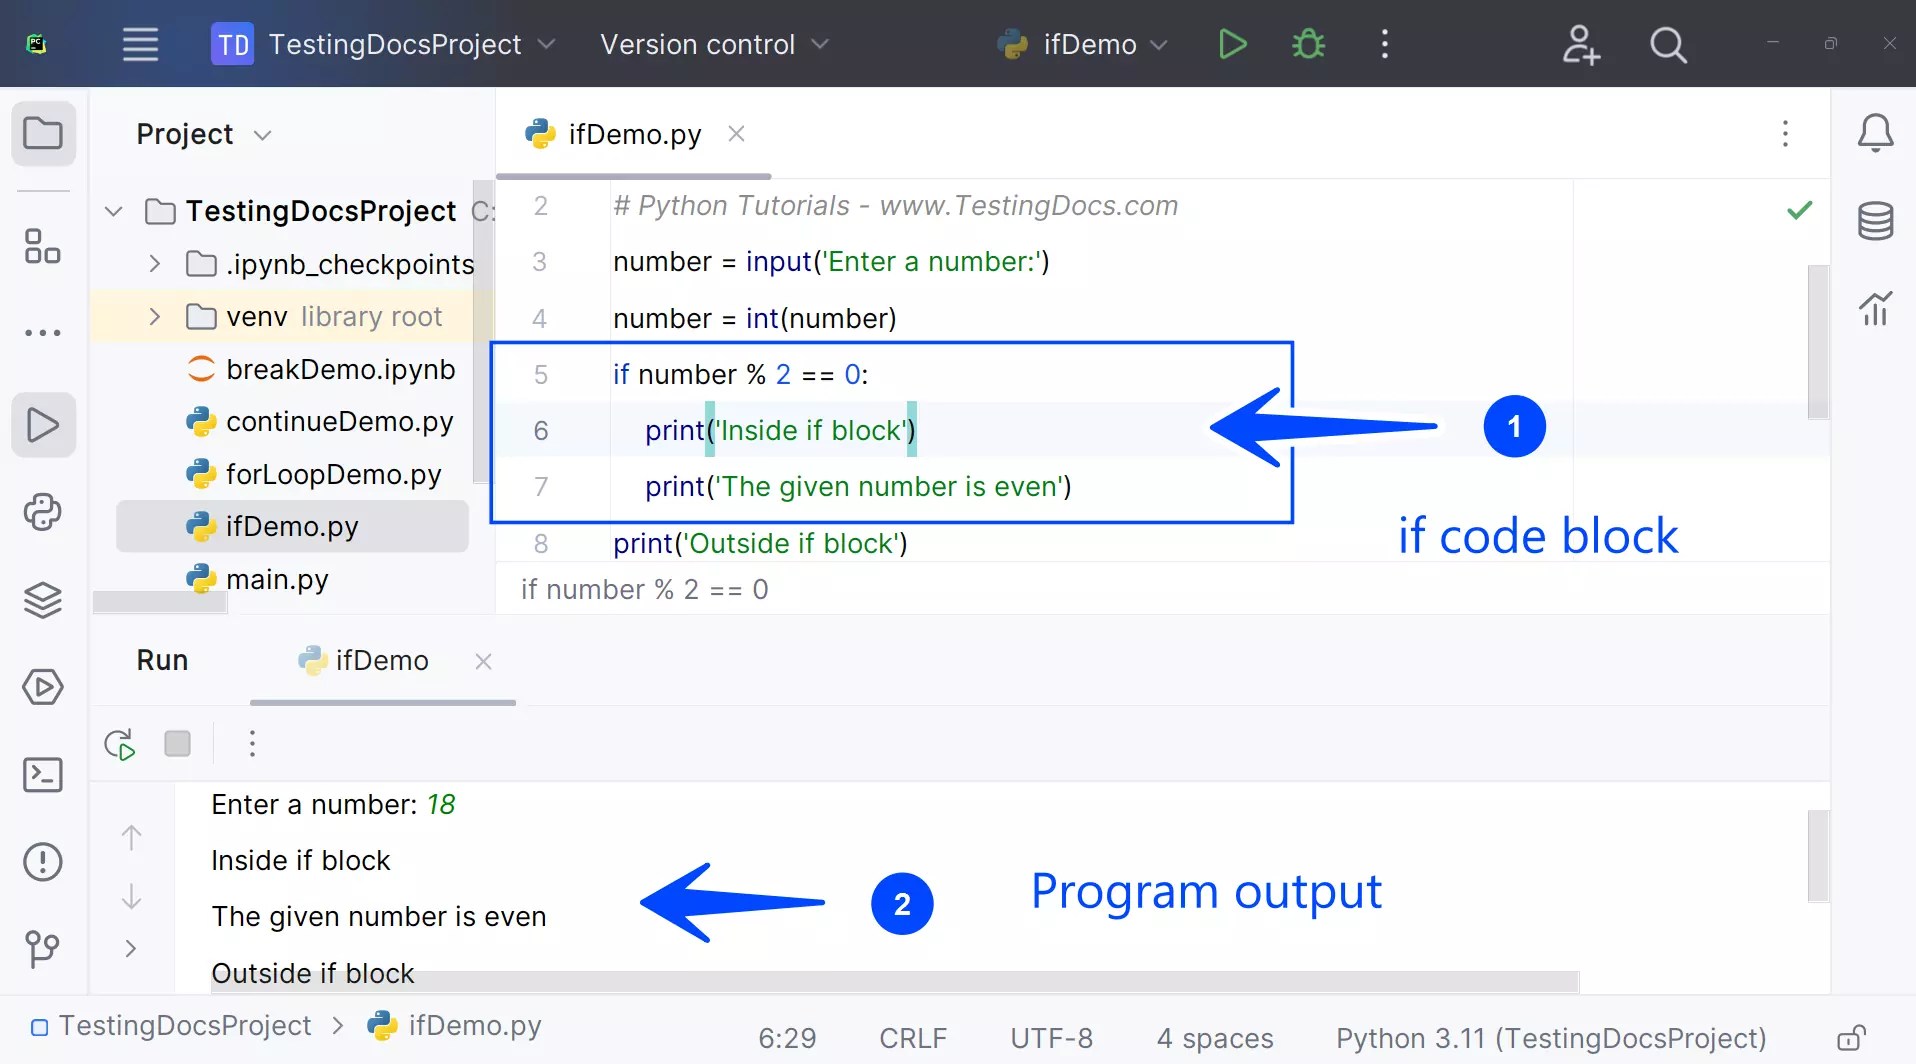Open the Version control dropdown
The height and width of the screenshot is (1064, 1916).
click(x=714, y=44)
